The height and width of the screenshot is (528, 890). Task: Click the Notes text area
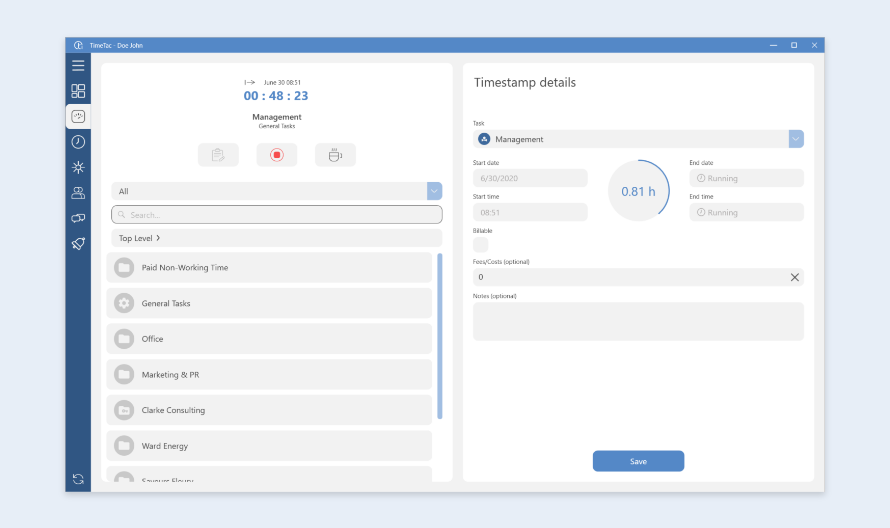coord(638,321)
